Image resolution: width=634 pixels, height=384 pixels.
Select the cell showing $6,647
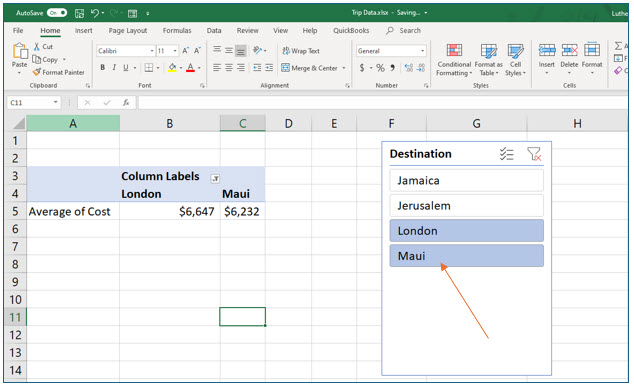coord(170,211)
